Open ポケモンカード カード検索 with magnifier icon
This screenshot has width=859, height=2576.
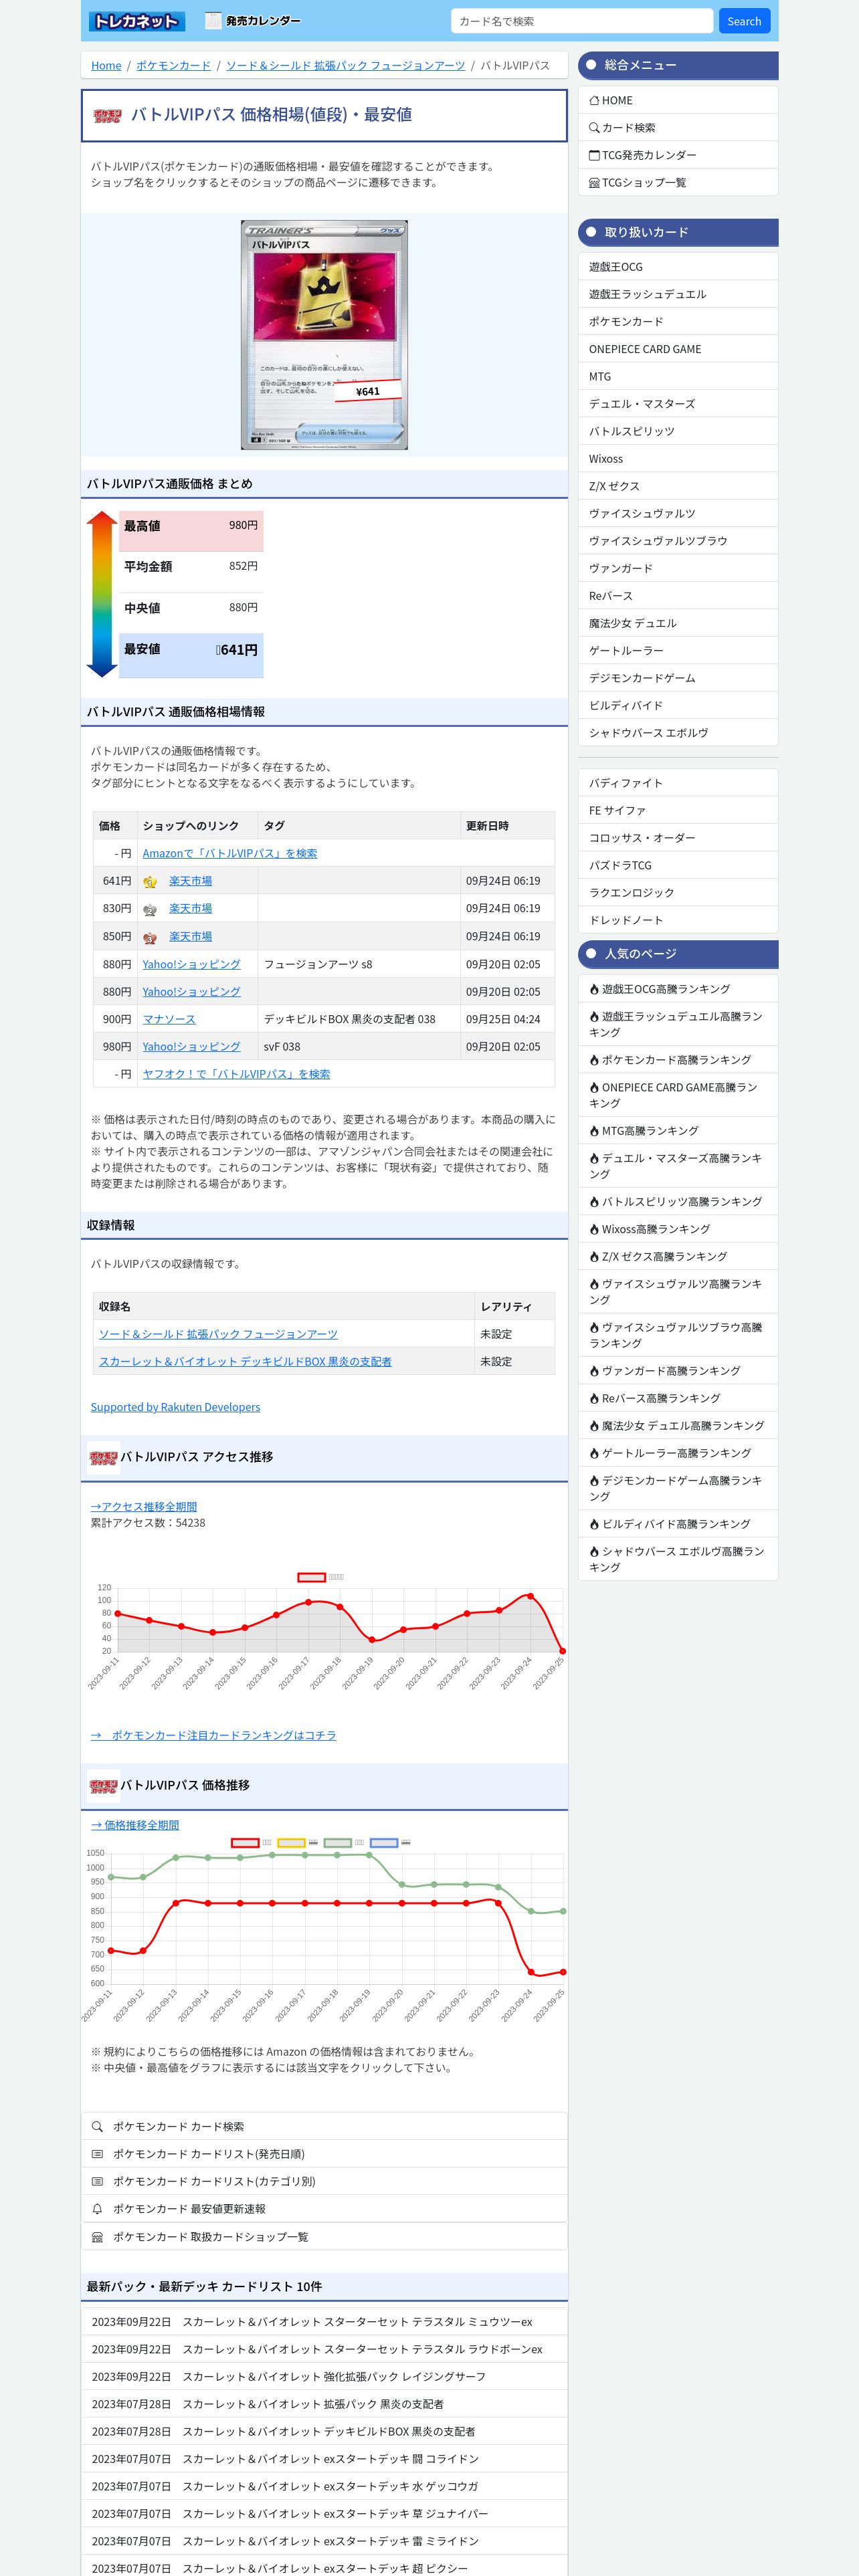pos(324,2127)
